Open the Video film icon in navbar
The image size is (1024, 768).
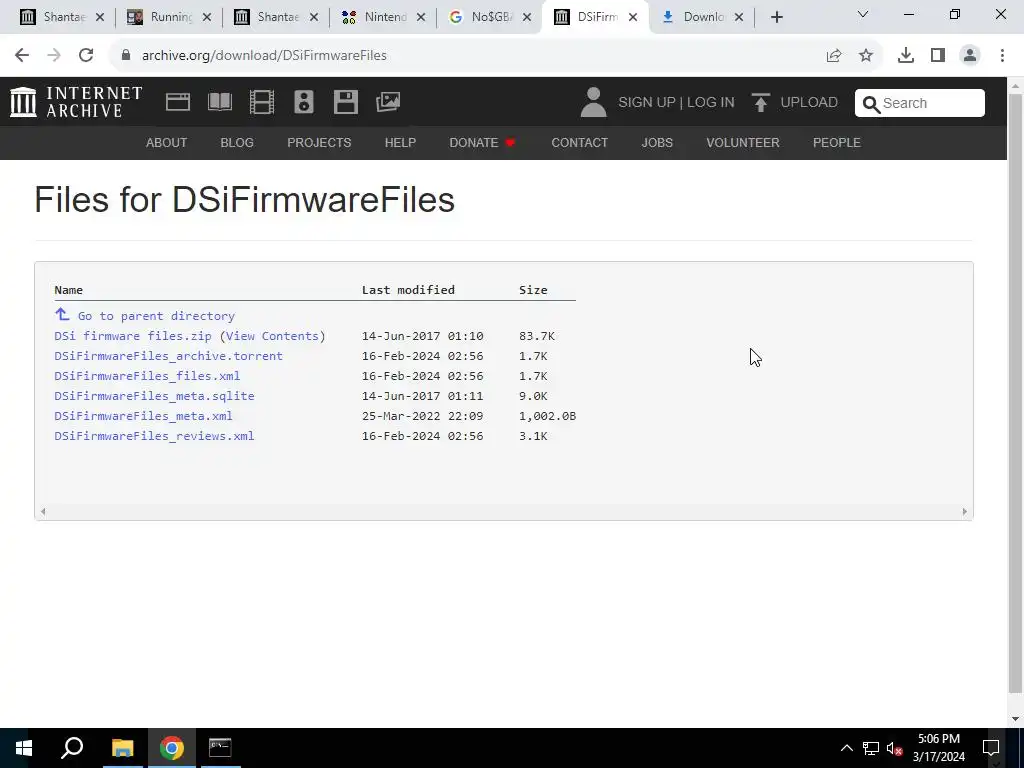tap(262, 102)
